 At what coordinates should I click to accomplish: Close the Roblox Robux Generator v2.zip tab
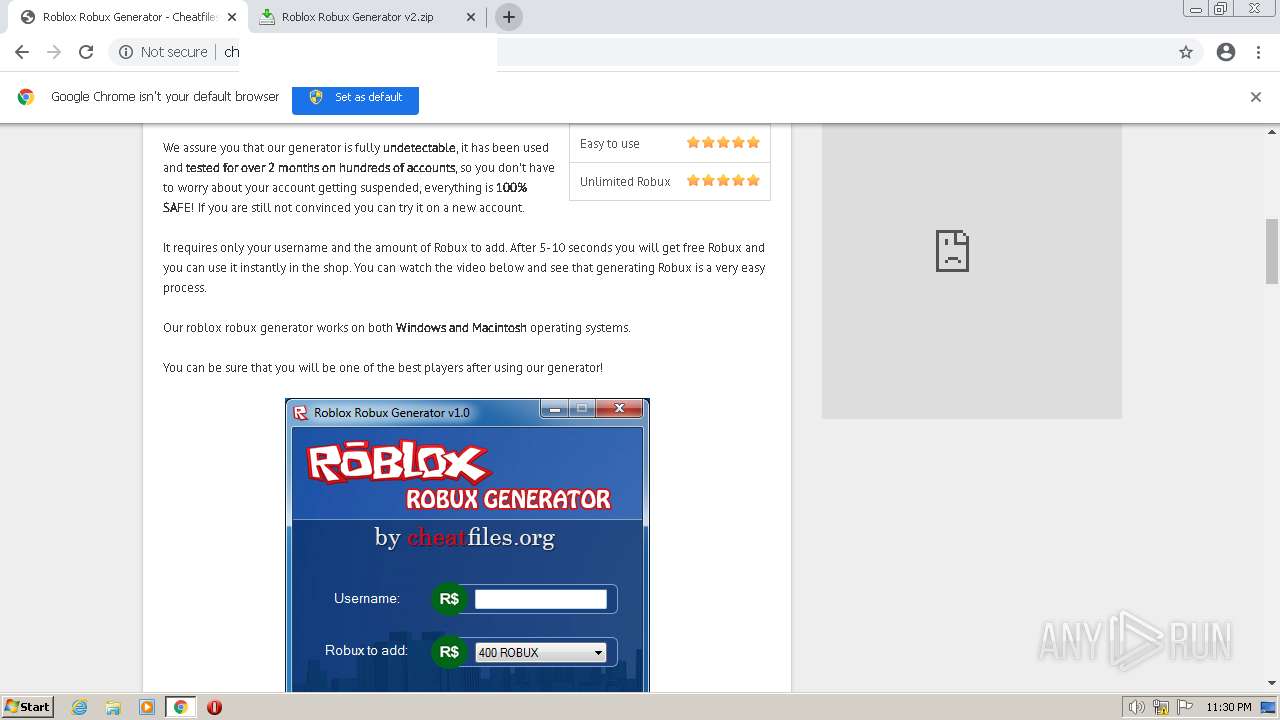tap(472, 17)
